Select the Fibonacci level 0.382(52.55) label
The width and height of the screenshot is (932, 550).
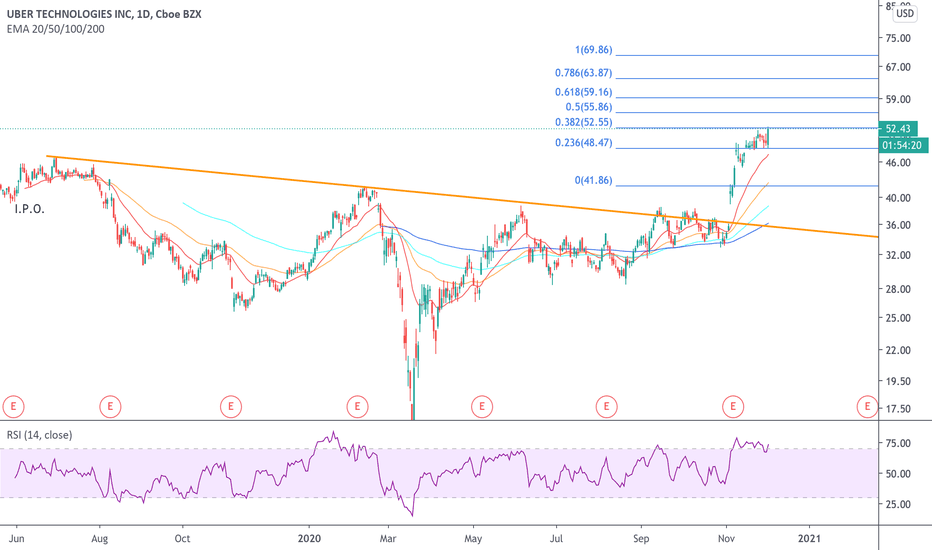point(584,122)
